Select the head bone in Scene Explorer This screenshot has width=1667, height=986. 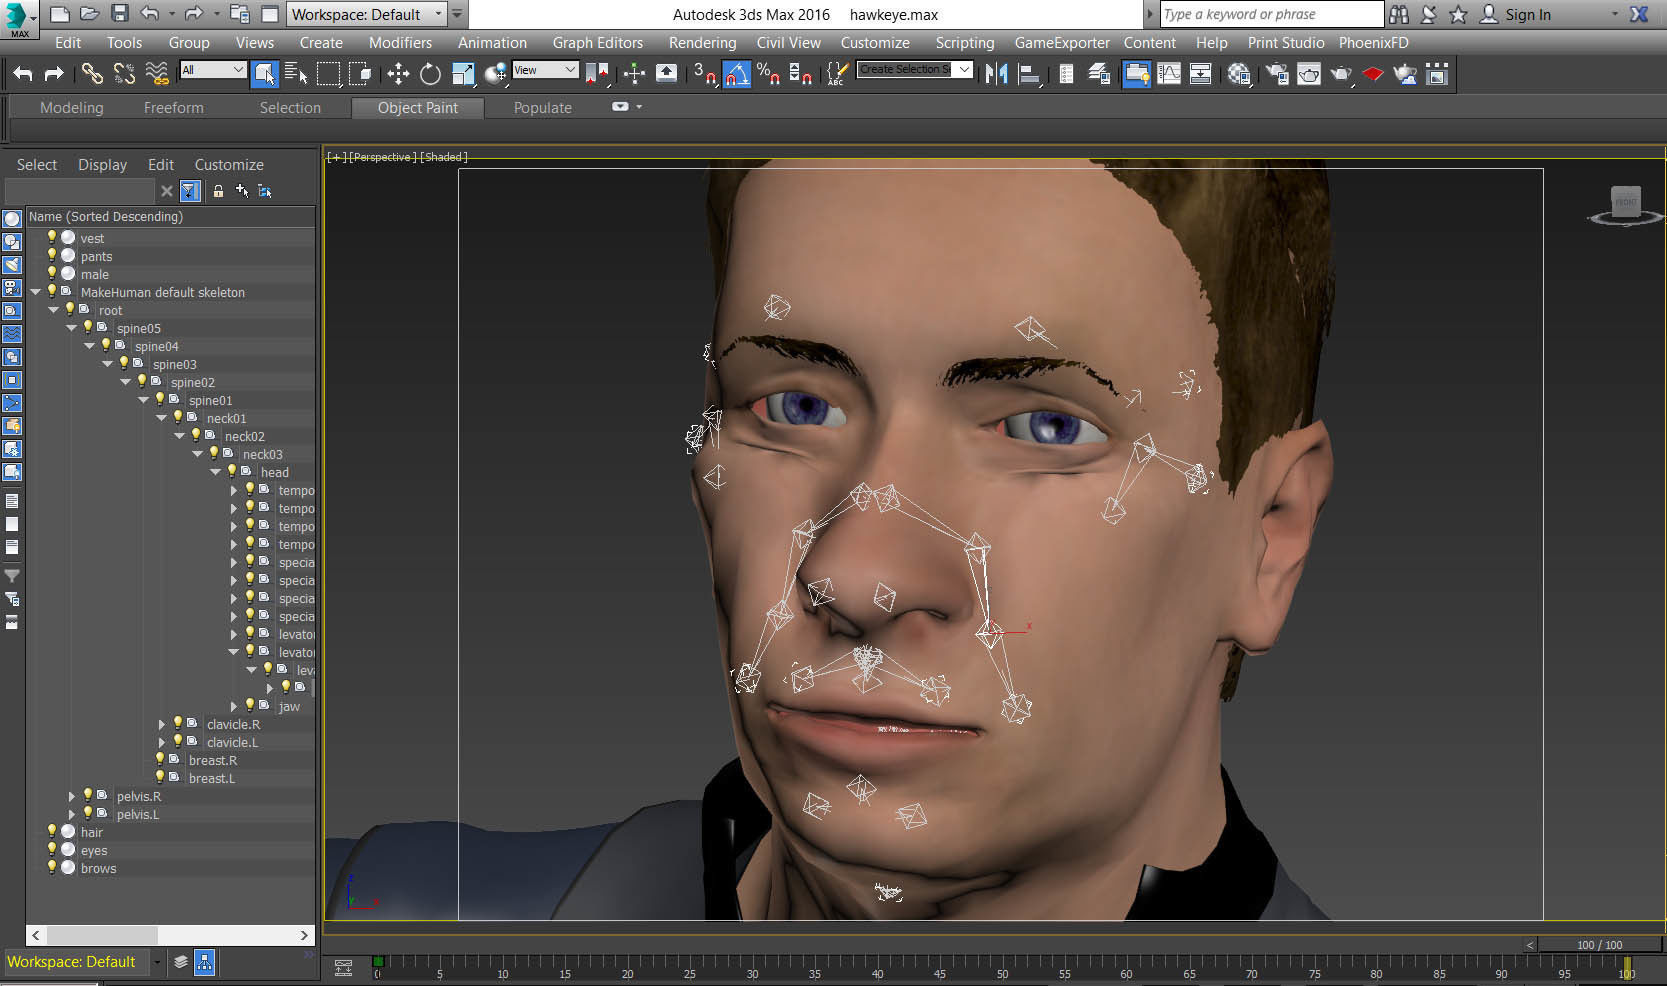274,472
